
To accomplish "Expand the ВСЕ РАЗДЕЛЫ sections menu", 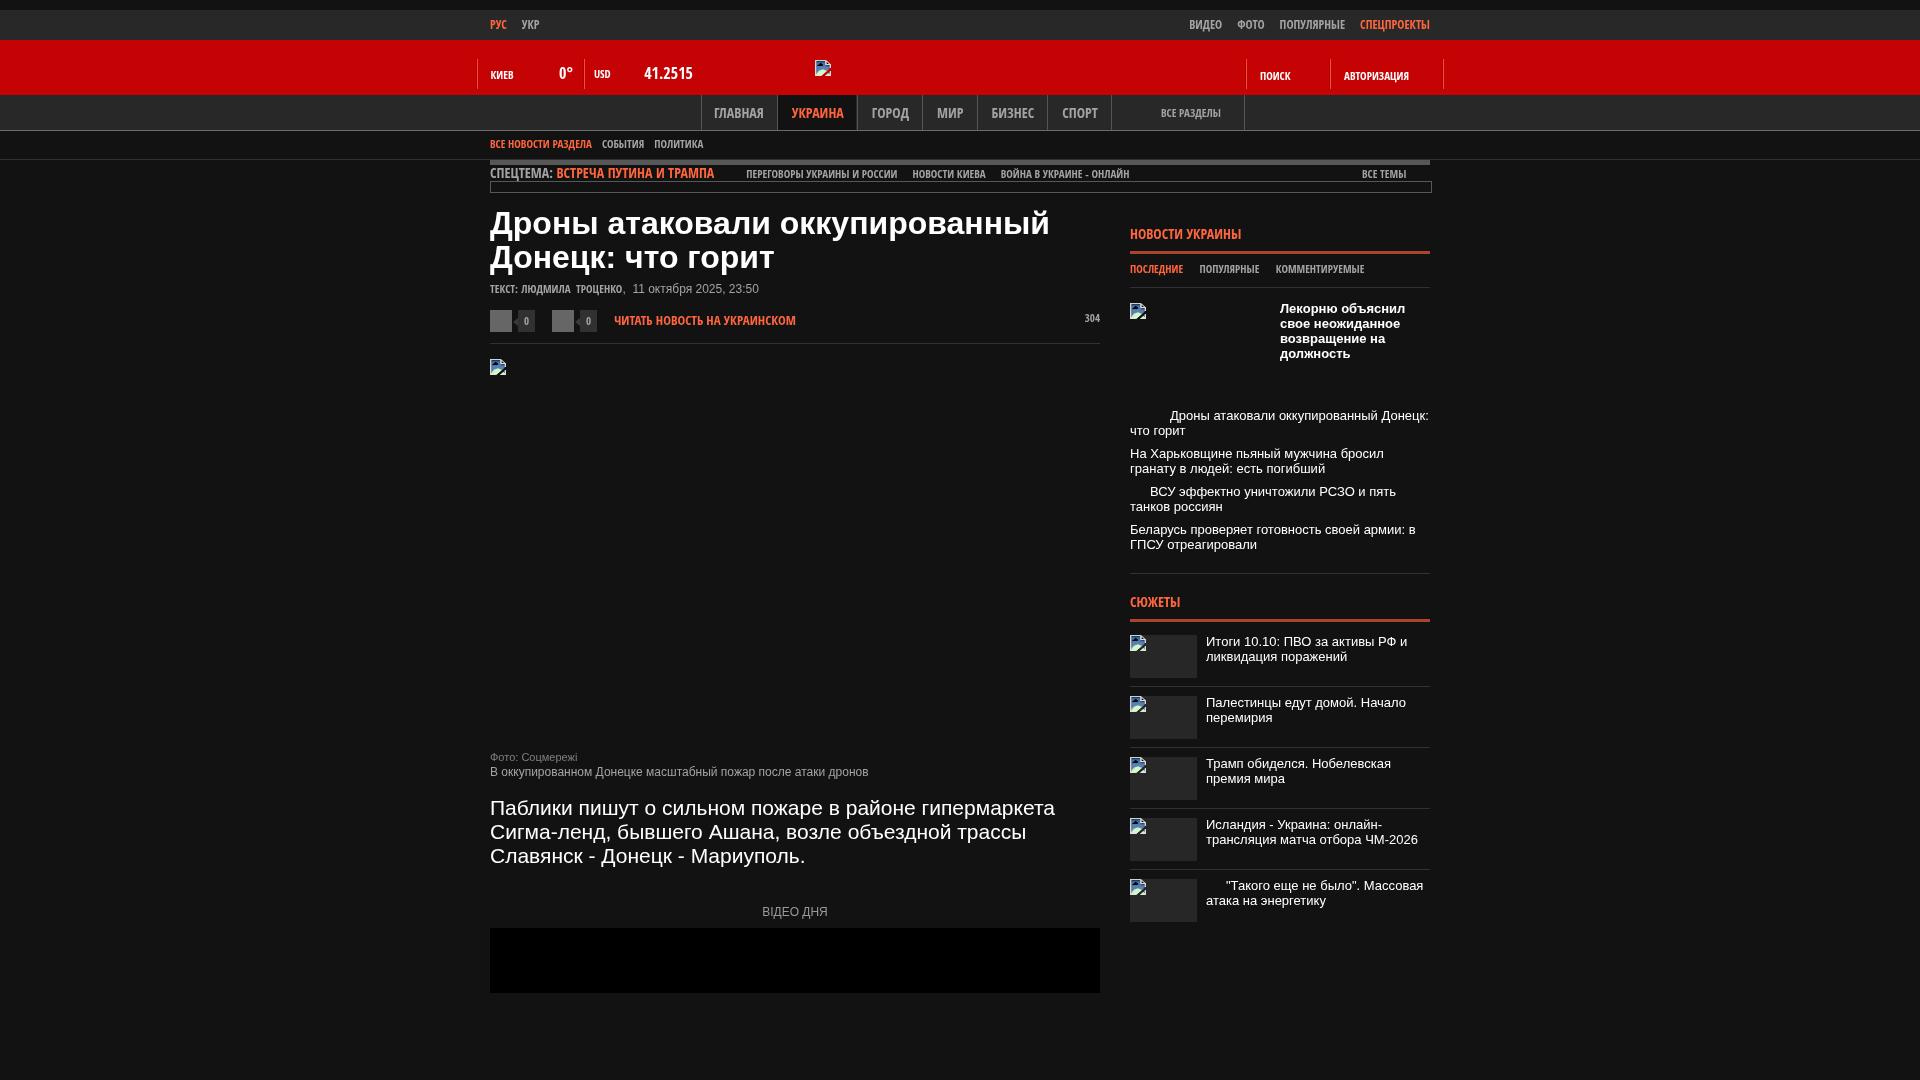I will (x=1190, y=113).
